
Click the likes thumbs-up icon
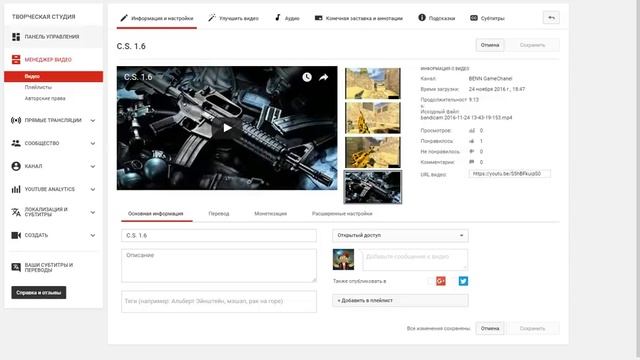click(472, 141)
